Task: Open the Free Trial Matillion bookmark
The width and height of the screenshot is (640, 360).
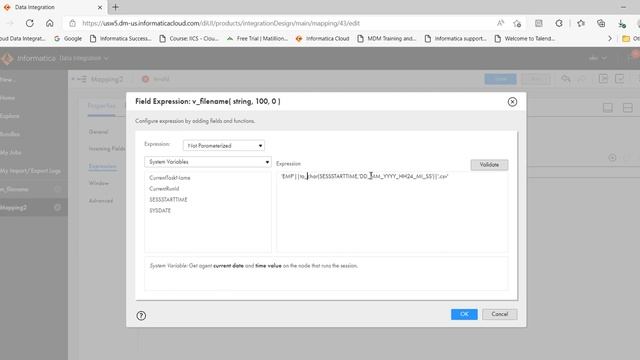Action: (x=257, y=38)
